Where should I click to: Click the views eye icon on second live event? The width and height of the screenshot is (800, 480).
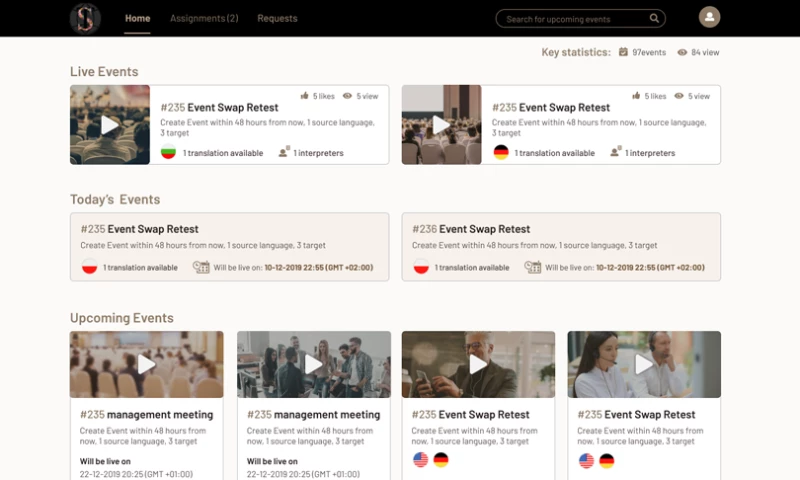[679, 96]
